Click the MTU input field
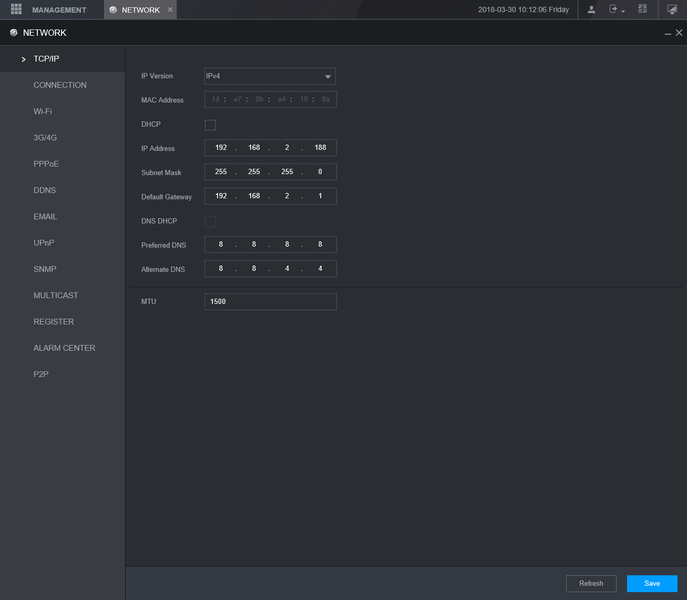This screenshot has width=687, height=600. pos(270,301)
